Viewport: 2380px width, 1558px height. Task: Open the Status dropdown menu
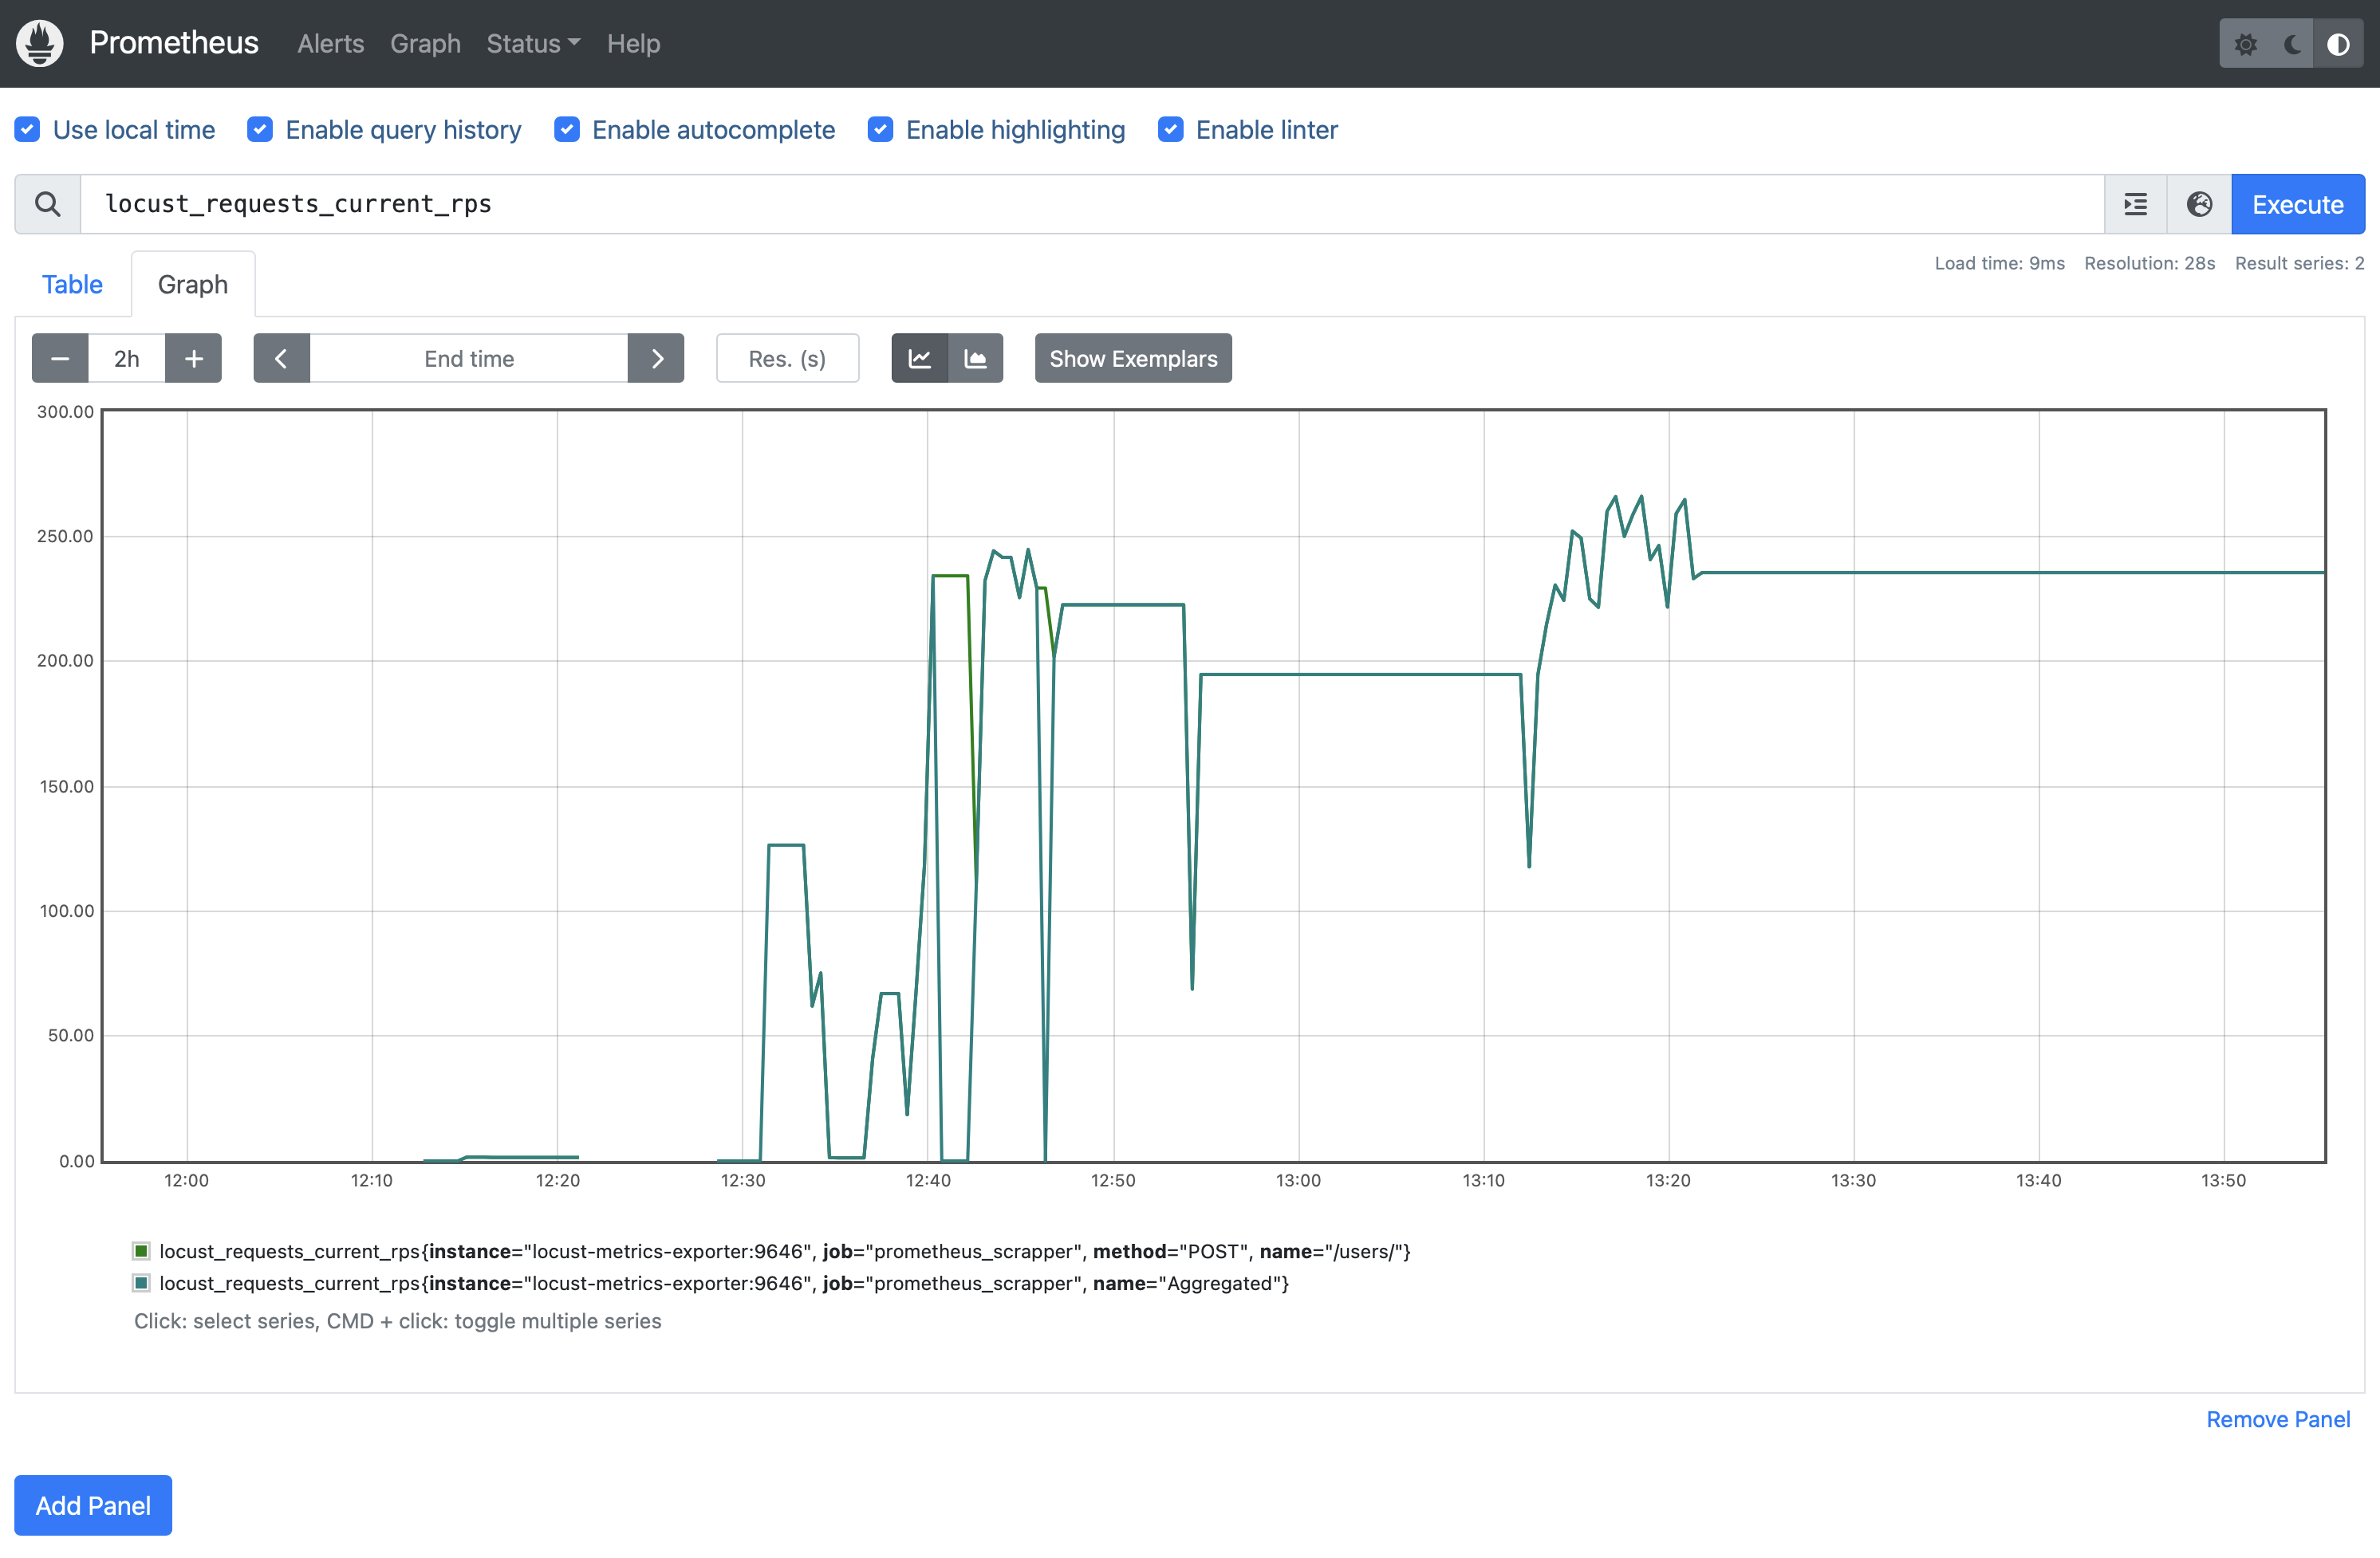coord(532,44)
